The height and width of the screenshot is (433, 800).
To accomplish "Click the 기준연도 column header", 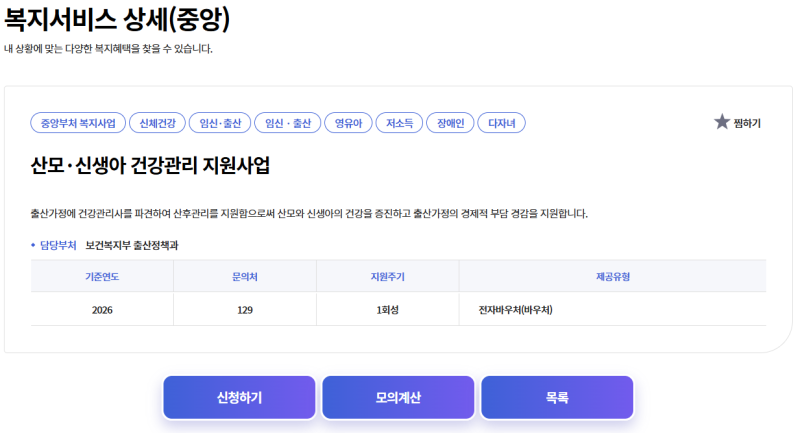I will click(x=102, y=276).
